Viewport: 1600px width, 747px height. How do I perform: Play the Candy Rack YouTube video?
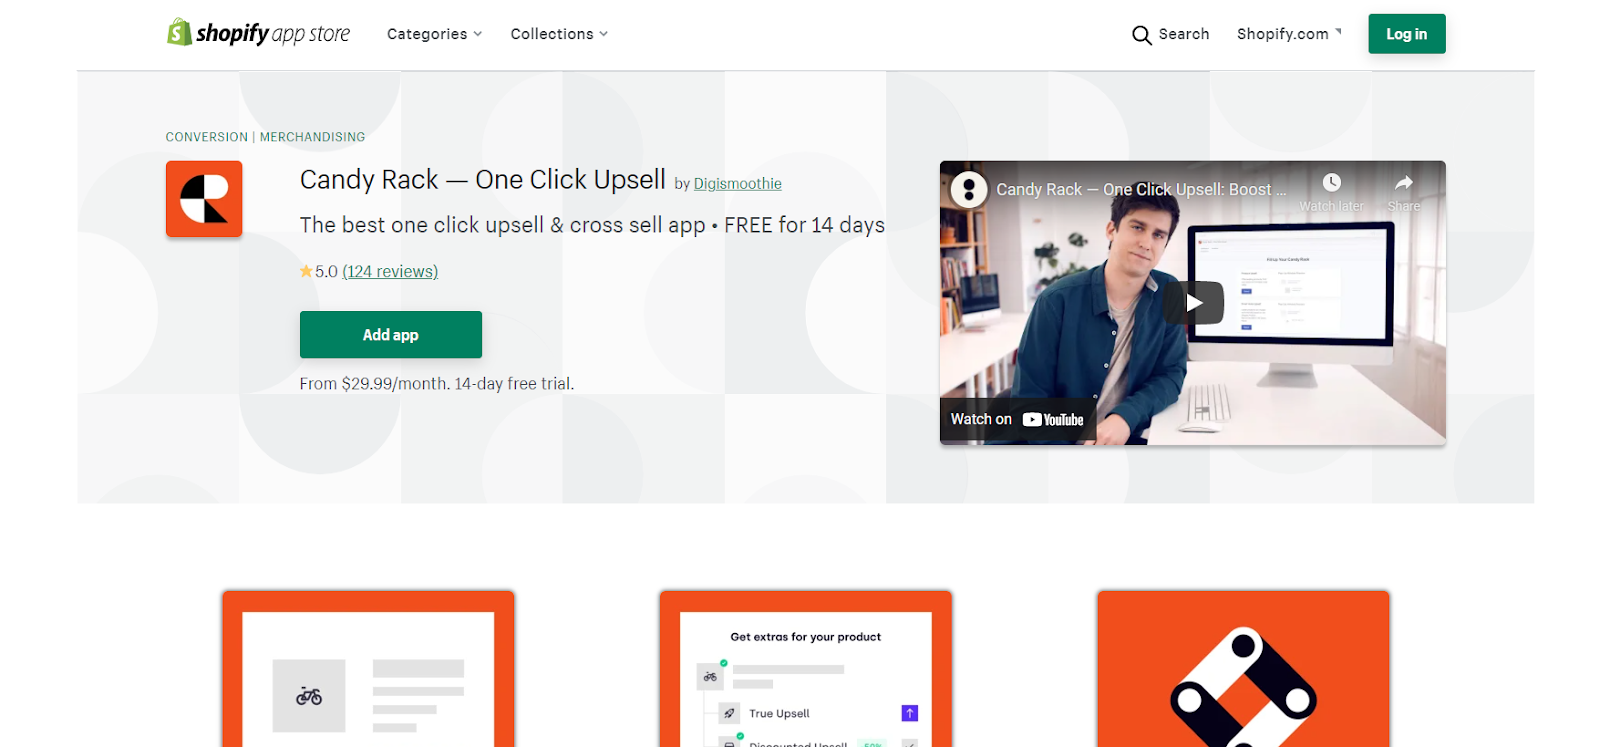1193,303
